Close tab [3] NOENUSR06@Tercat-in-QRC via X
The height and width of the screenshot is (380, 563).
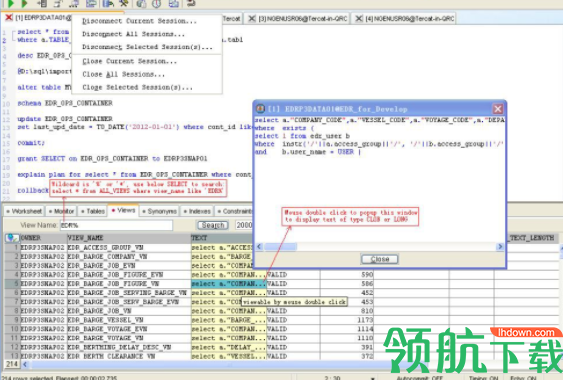pos(252,18)
